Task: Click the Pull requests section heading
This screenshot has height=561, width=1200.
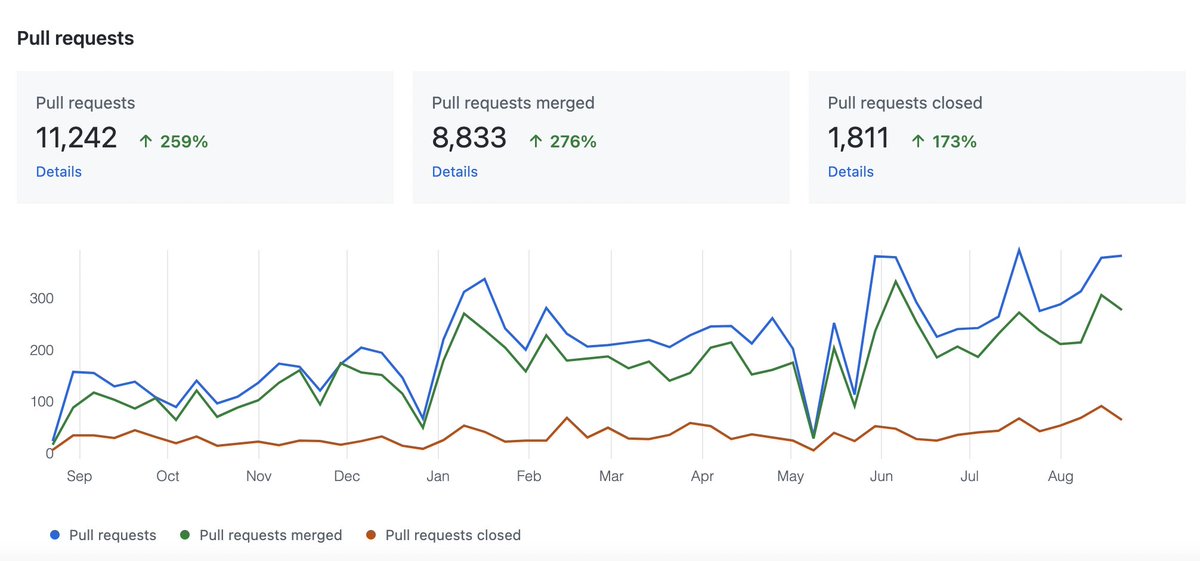Action: [x=76, y=39]
